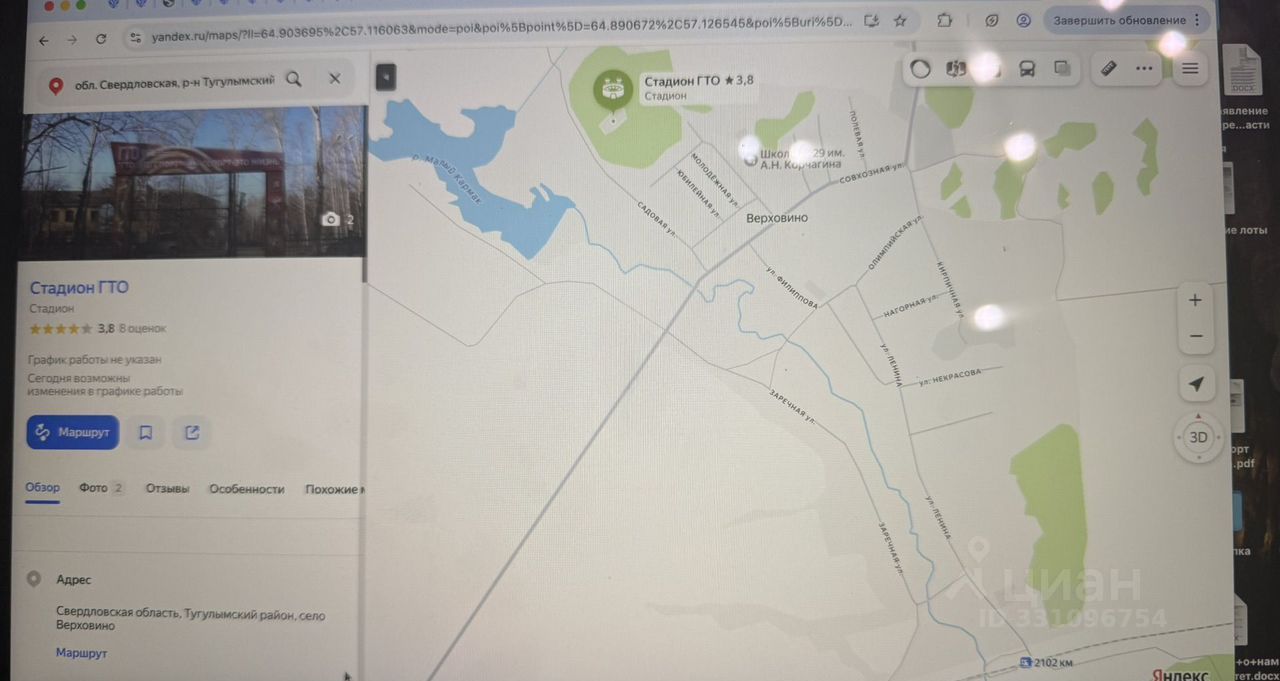1280x681 pixels.
Task: Click the map search field with the address
Action: point(174,83)
